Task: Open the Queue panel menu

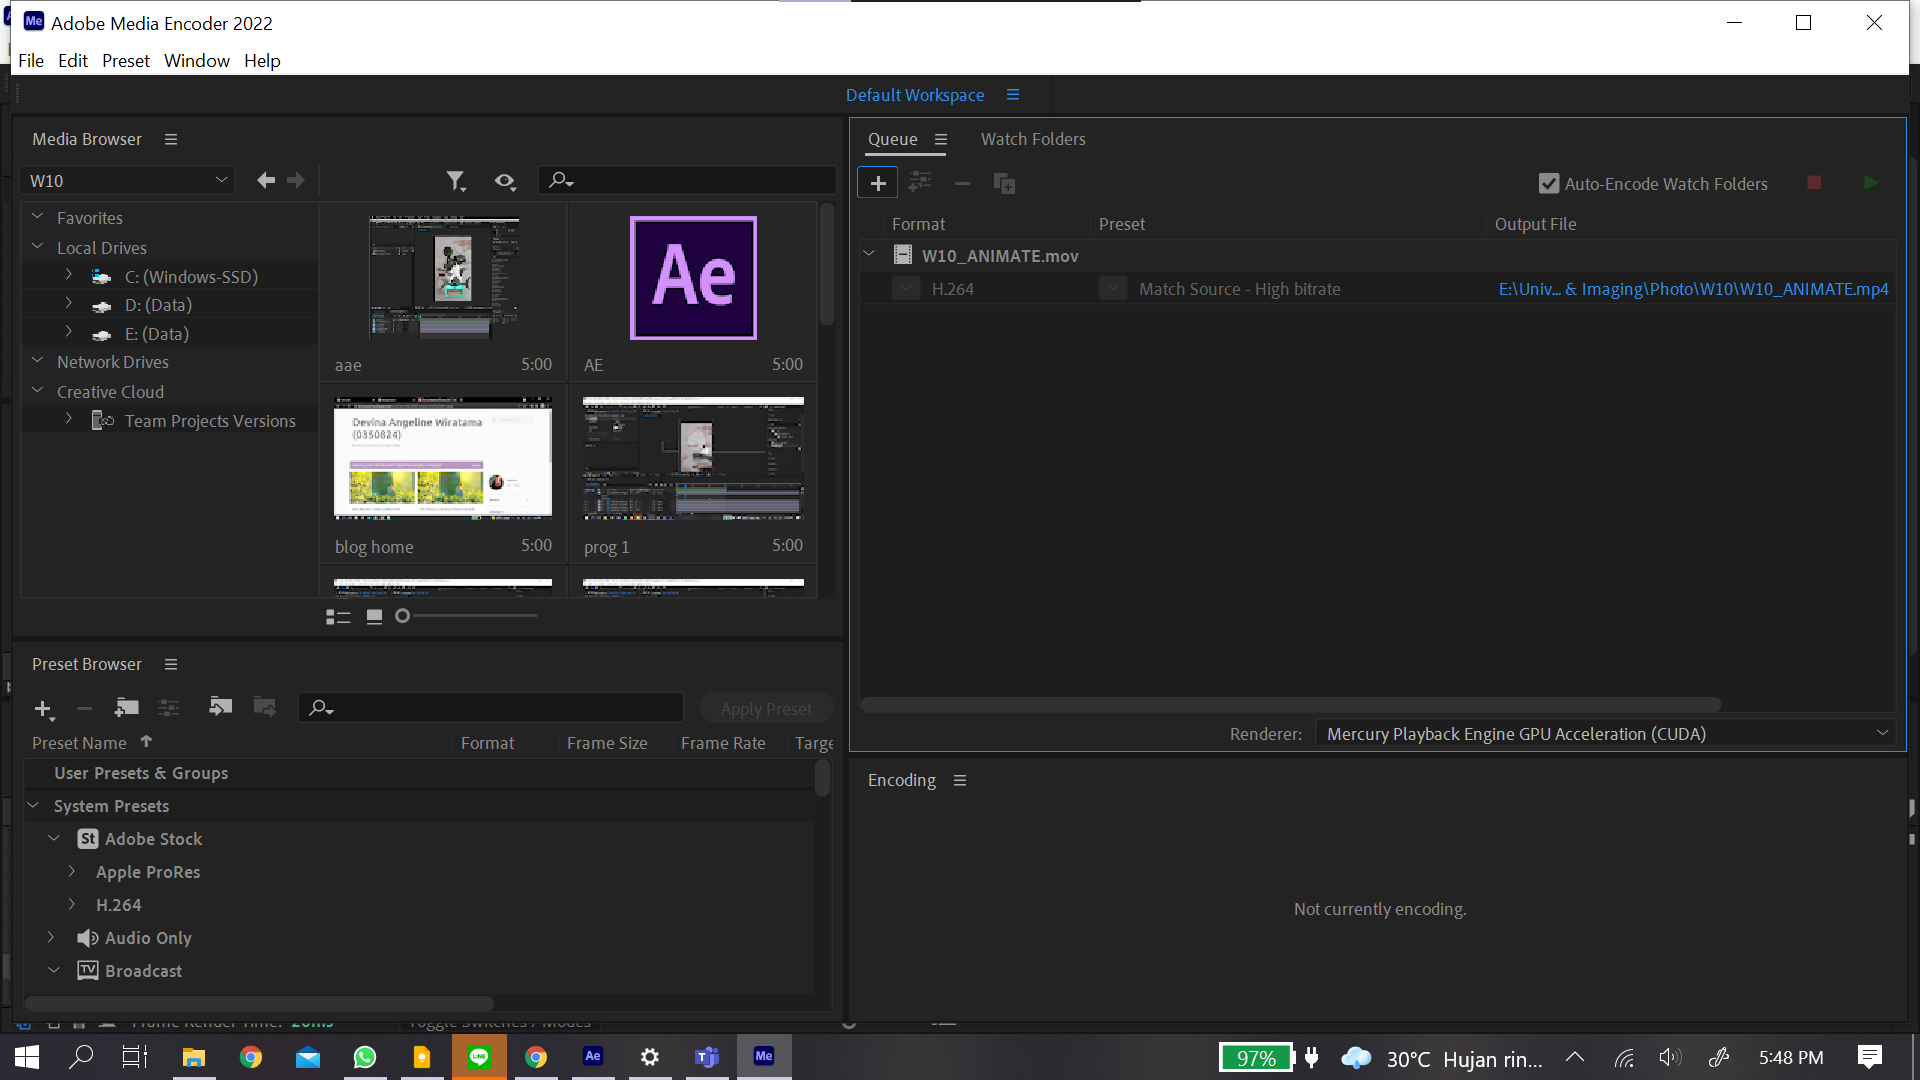Action: [941, 139]
